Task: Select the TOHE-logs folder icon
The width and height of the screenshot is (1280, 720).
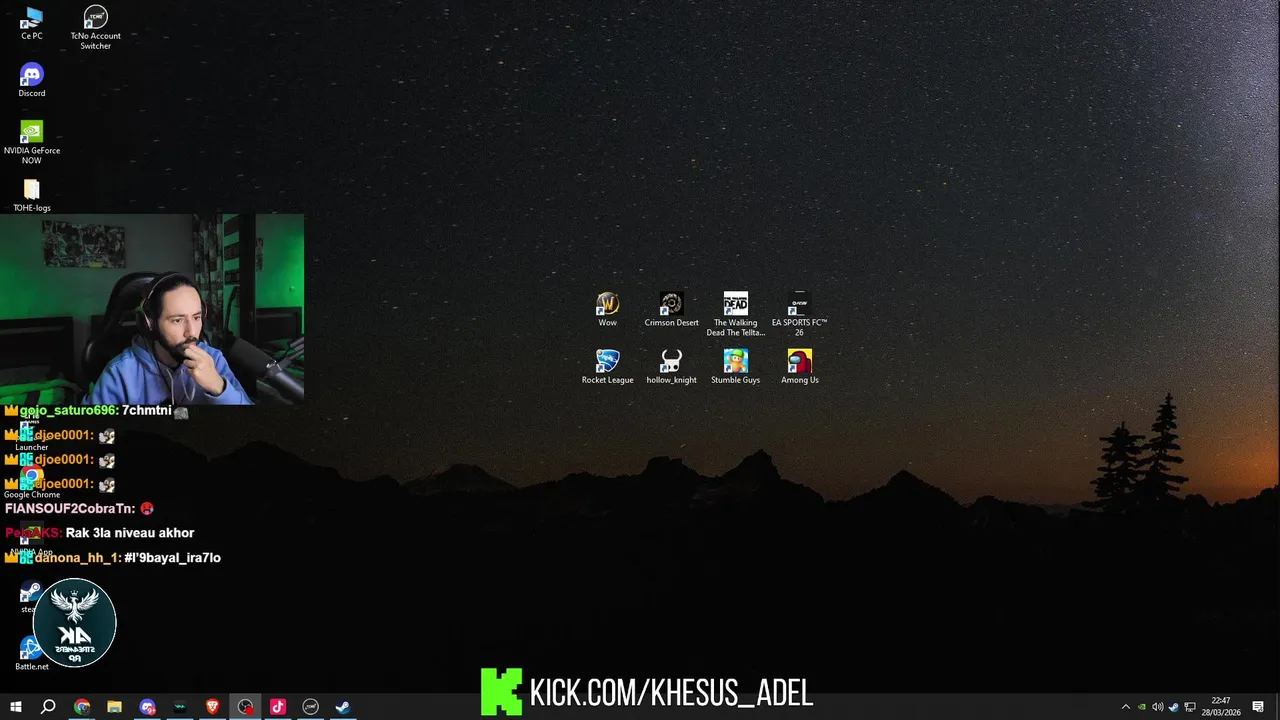Action: pos(32,195)
